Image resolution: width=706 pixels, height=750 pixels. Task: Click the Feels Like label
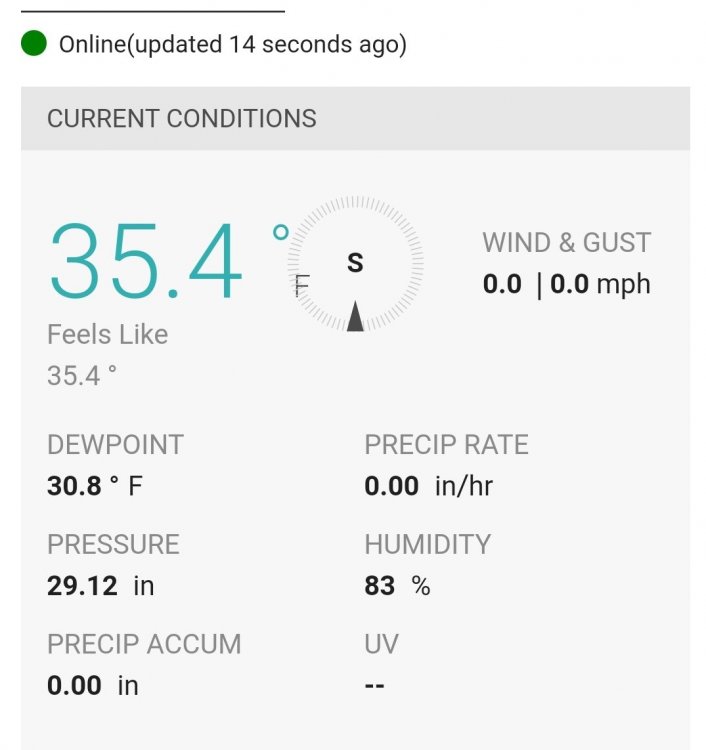(x=108, y=334)
